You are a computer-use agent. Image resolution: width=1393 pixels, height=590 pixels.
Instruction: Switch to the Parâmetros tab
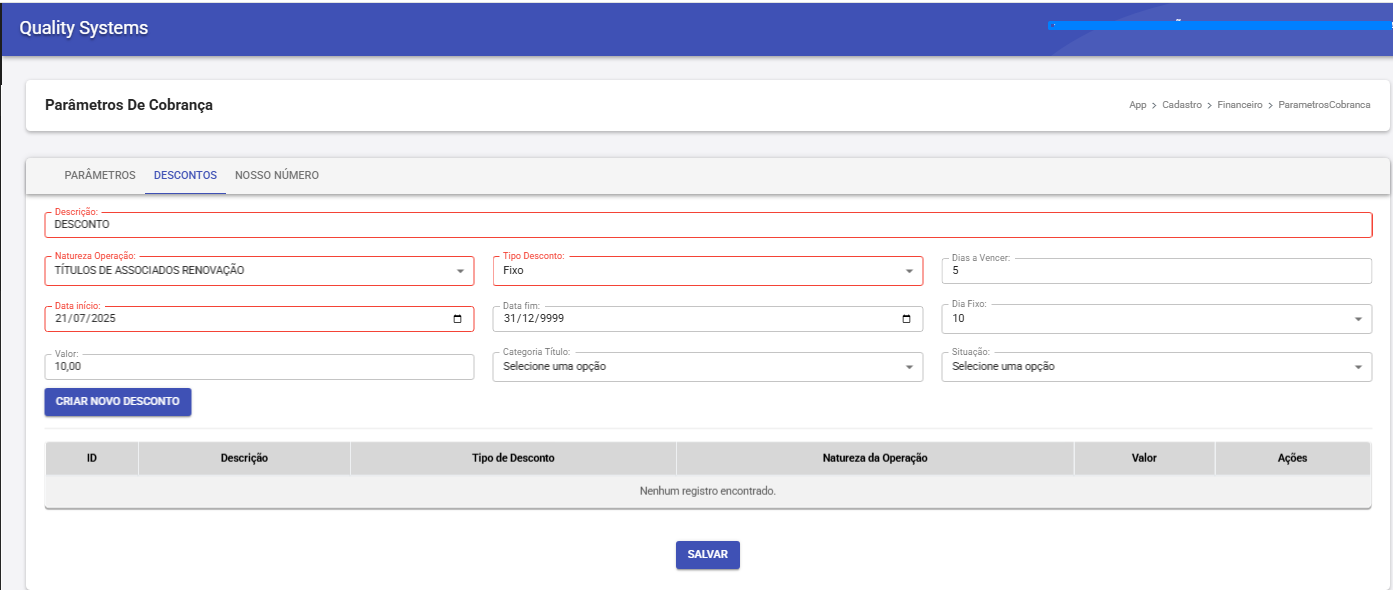coord(100,175)
